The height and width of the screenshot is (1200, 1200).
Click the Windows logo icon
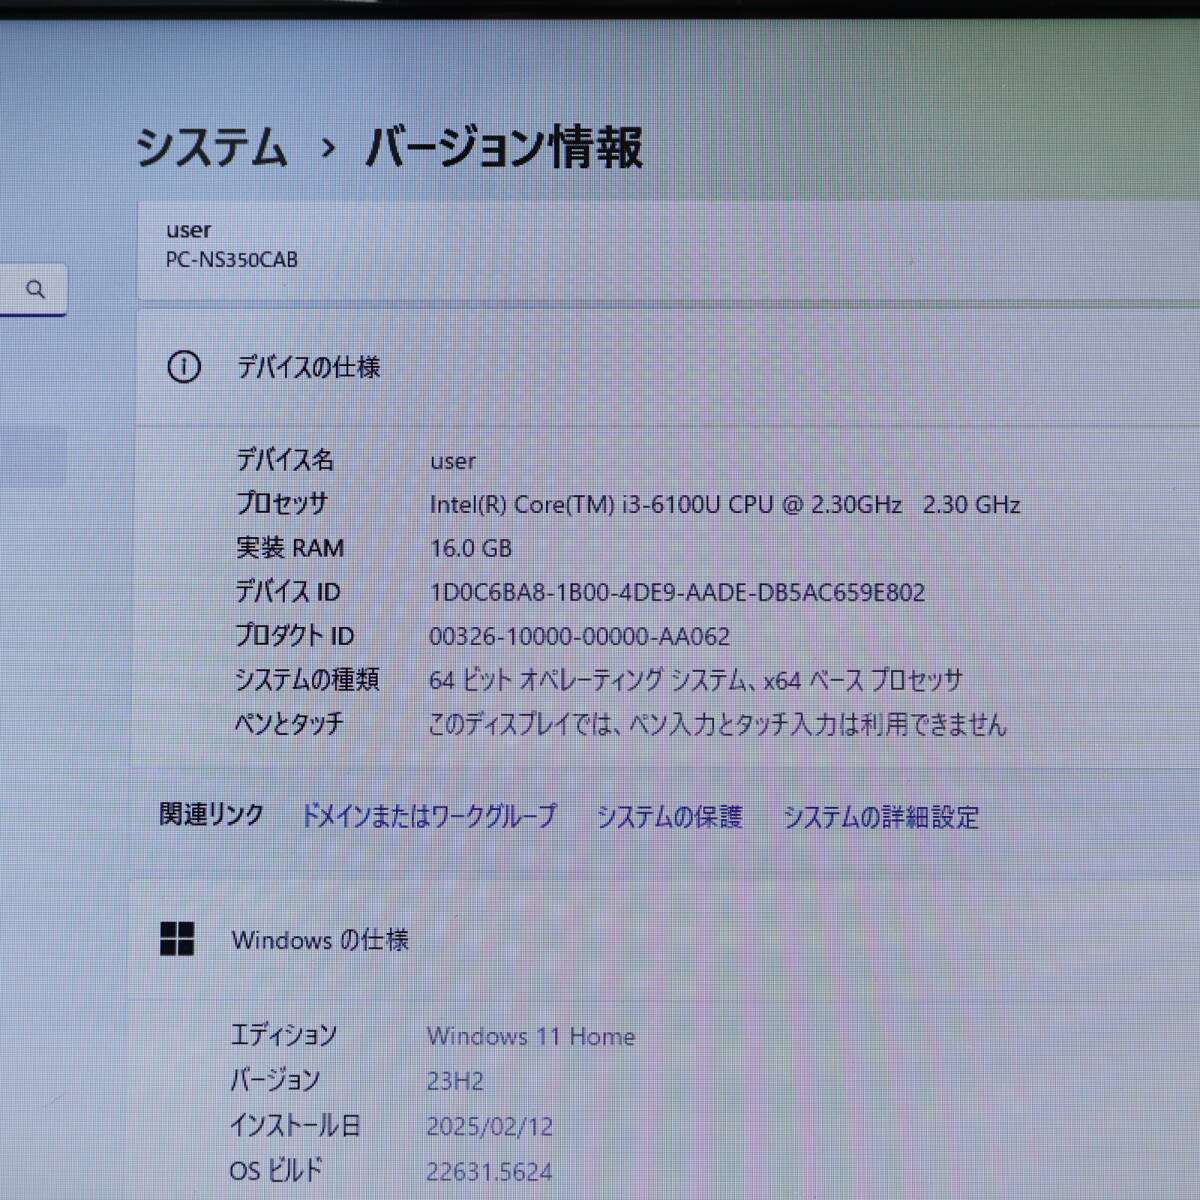click(x=177, y=939)
